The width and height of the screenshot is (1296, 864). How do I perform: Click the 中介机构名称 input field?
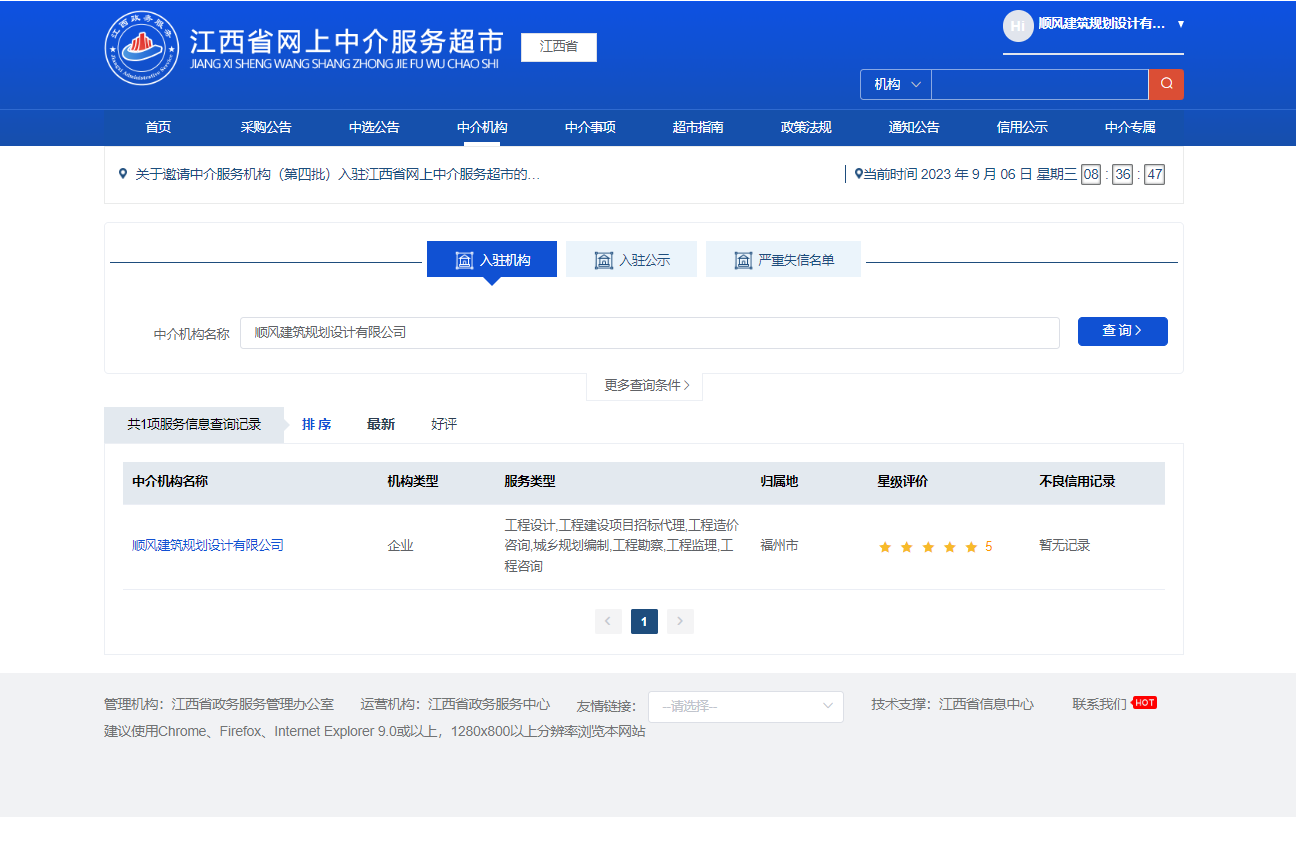pos(650,333)
